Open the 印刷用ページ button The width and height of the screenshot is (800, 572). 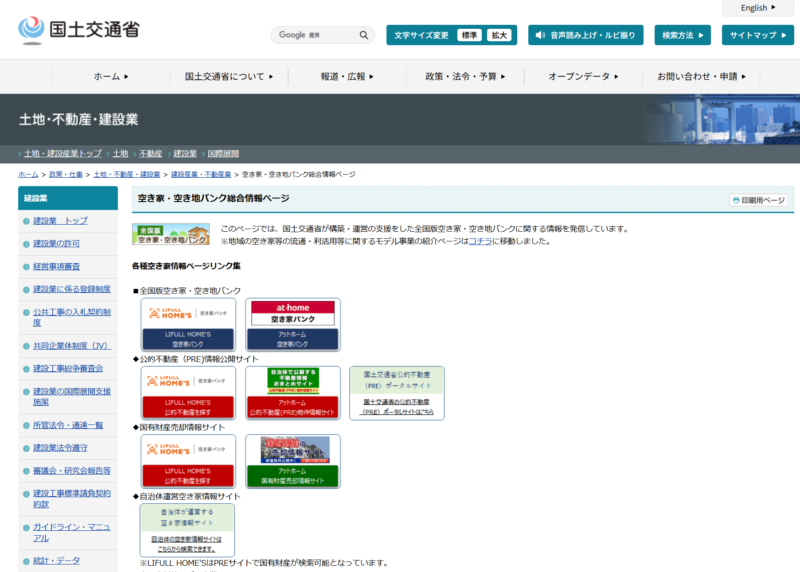[758, 200]
